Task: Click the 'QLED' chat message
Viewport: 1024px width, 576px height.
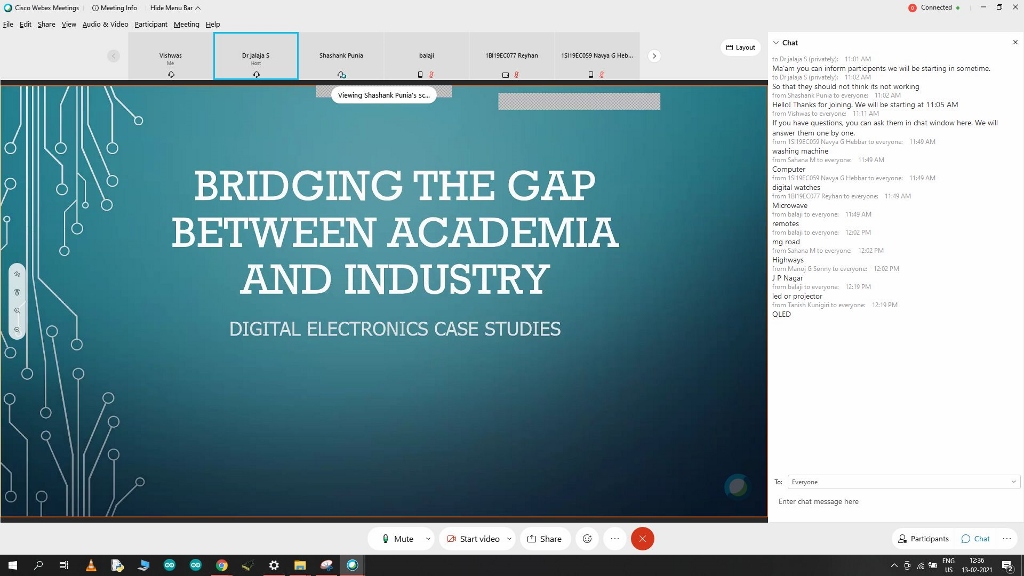Action: point(781,314)
